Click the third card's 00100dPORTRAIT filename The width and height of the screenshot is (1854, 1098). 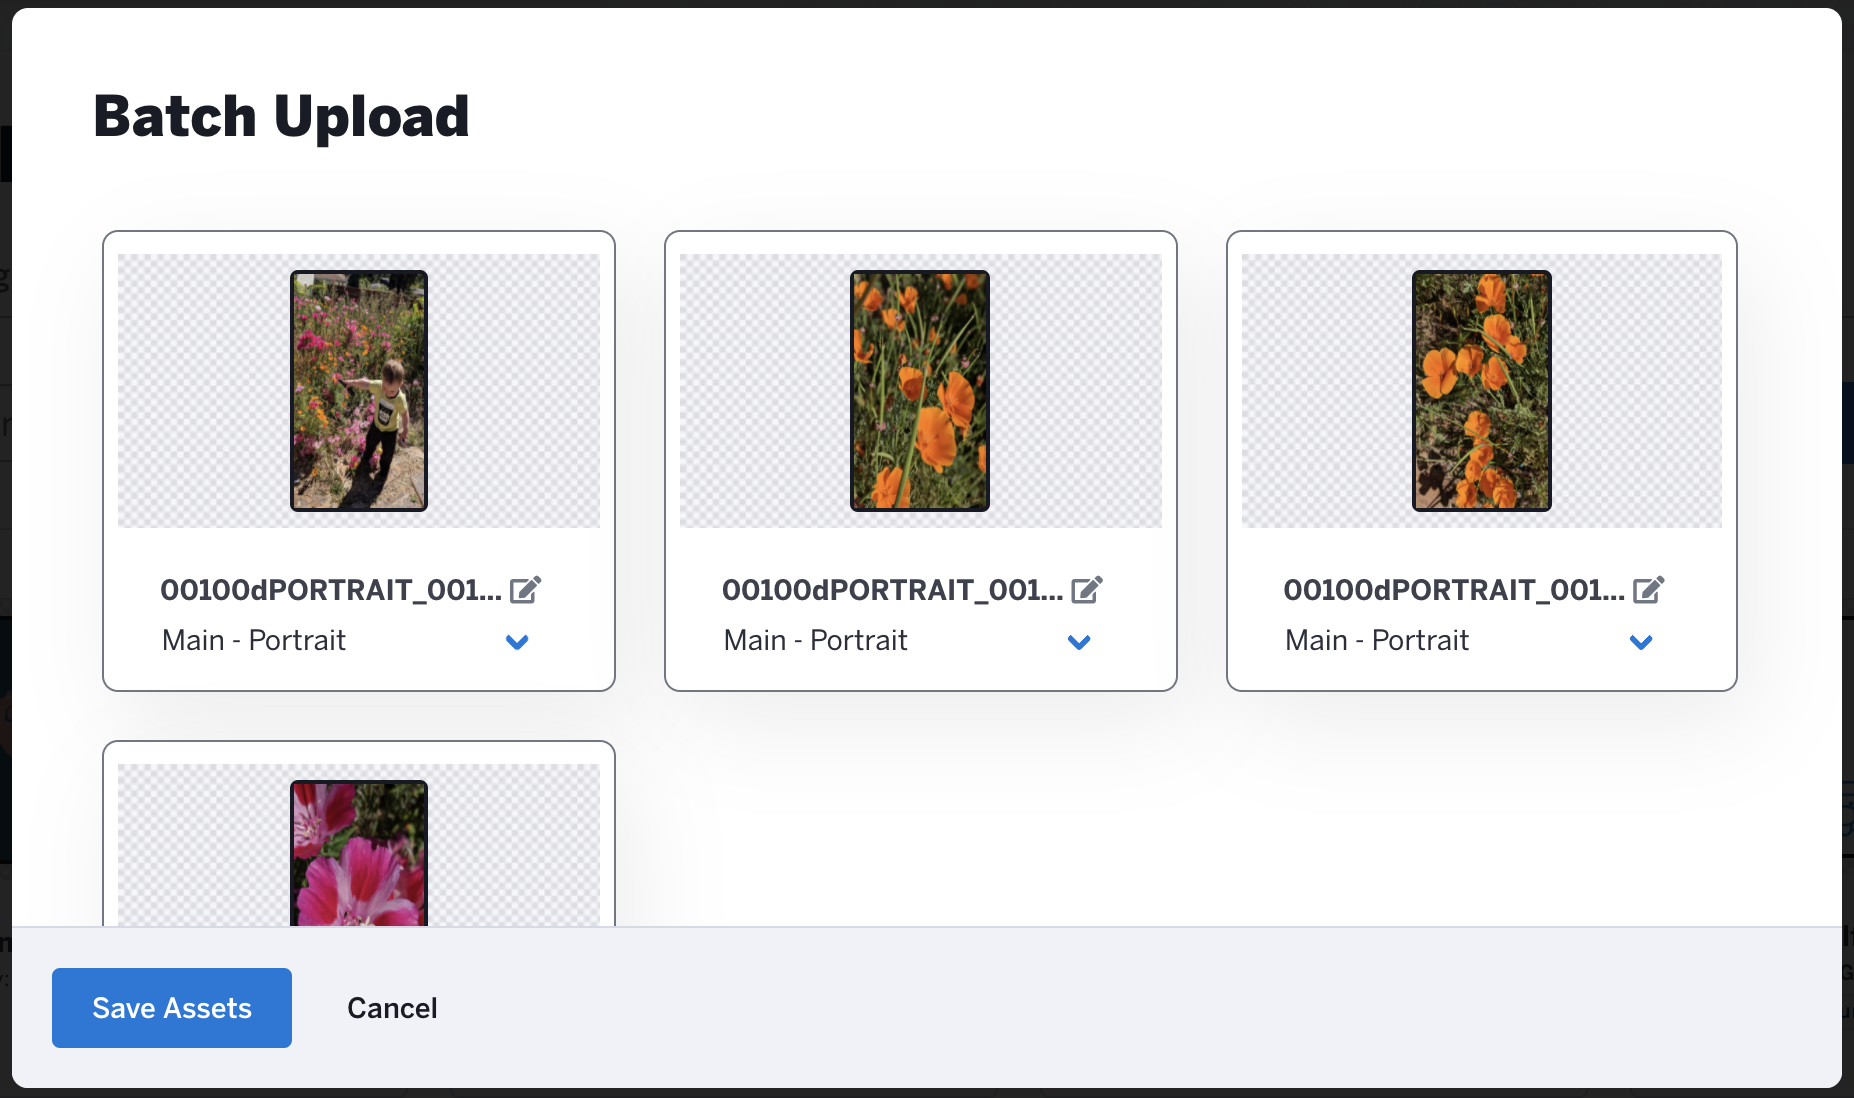(1454, 590)
